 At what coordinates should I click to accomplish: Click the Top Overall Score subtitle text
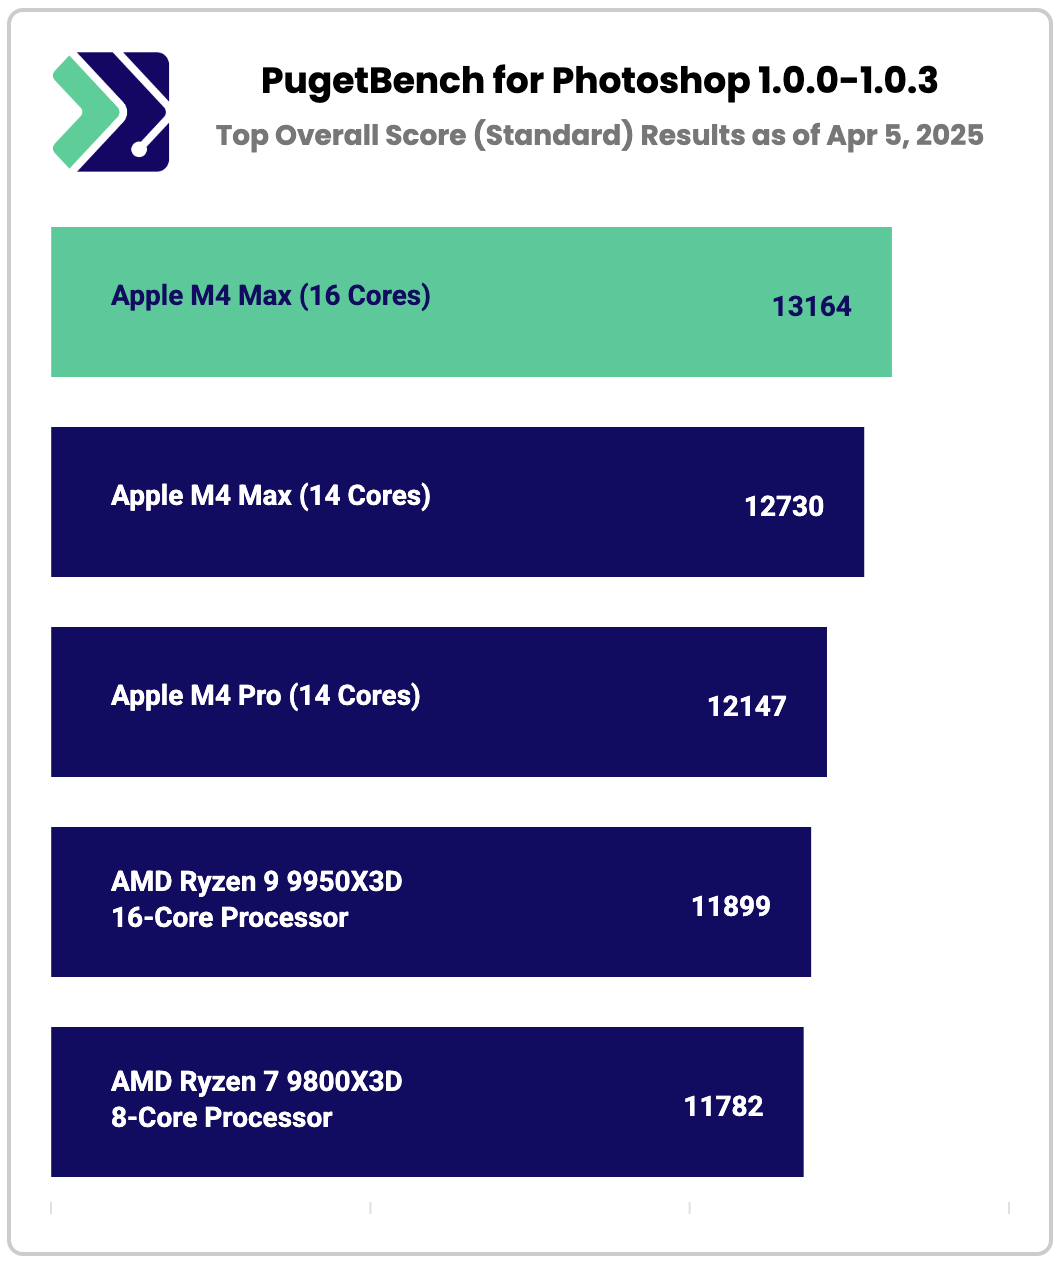point(600,135)
